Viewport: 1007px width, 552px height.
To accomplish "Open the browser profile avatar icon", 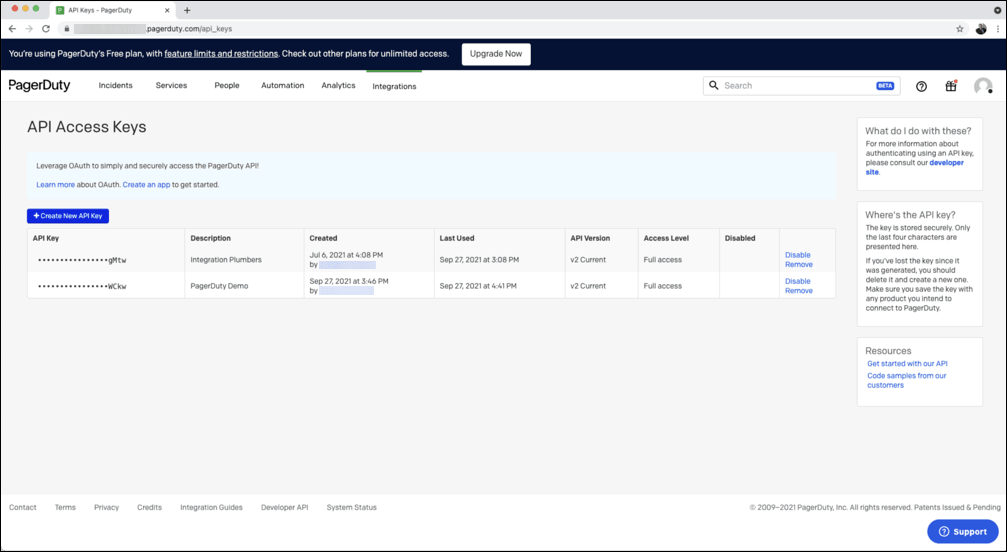I will coord(981,29).
